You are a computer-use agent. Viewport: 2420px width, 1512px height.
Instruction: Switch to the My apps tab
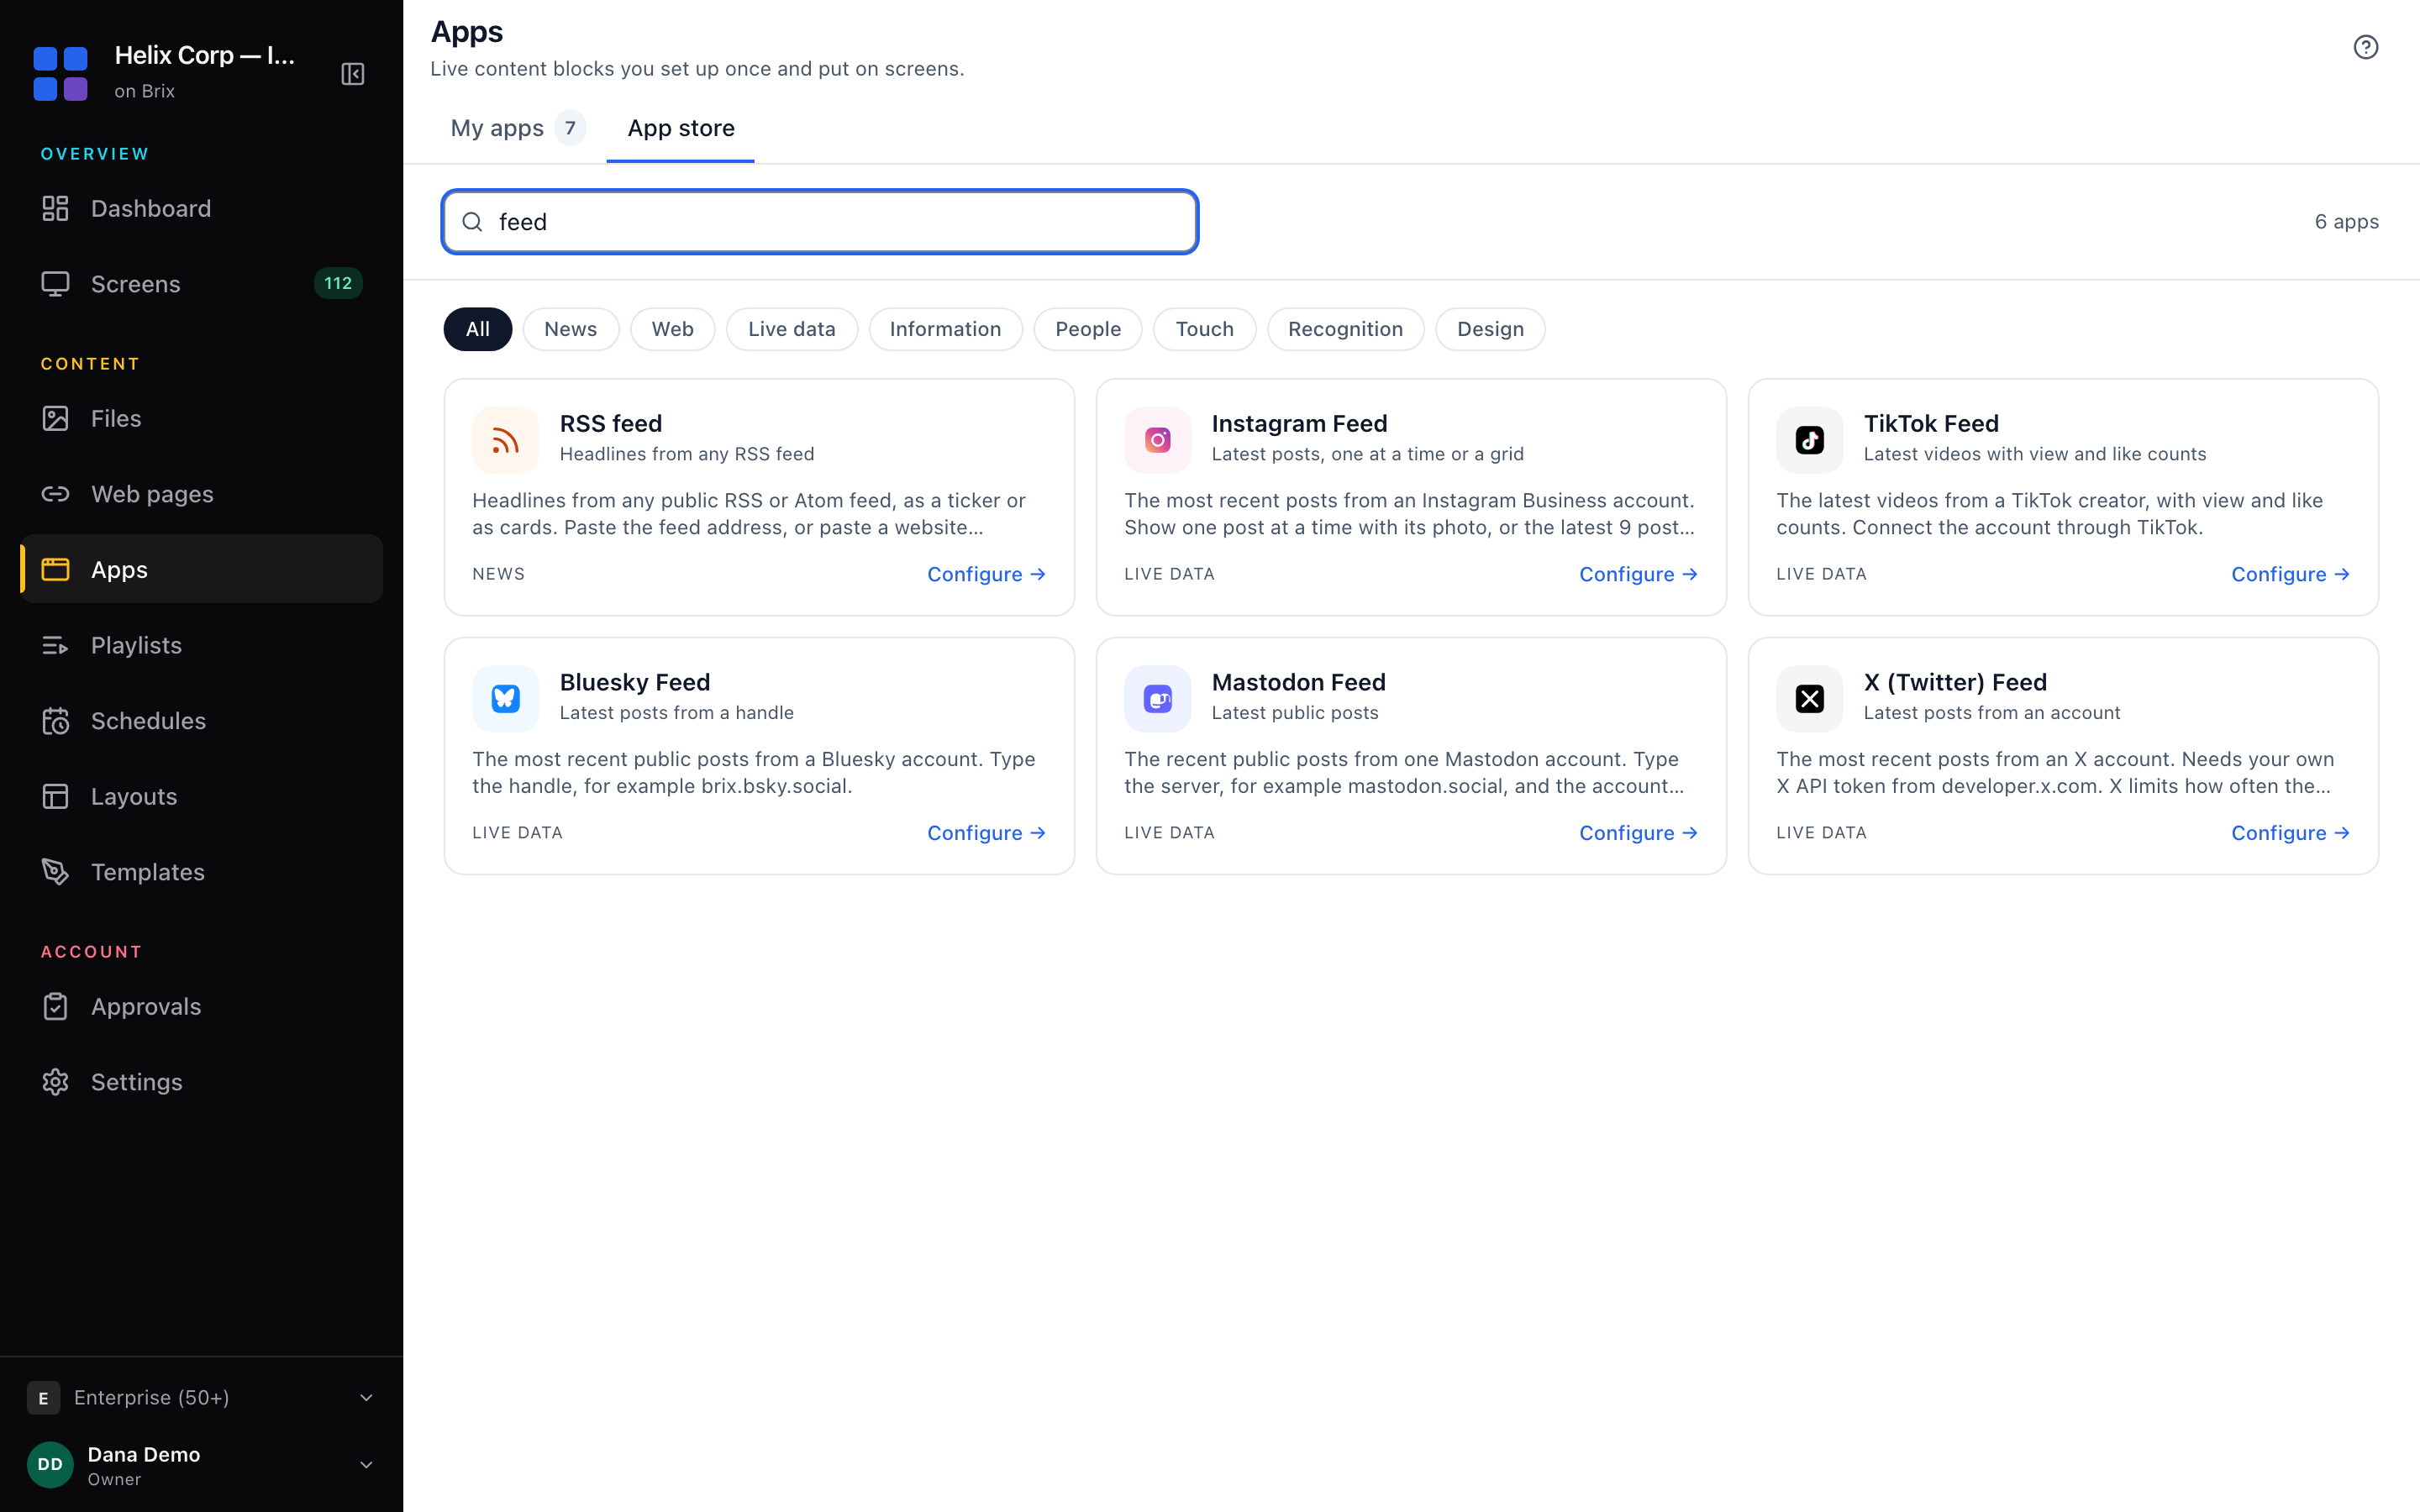pyautogui.click(x=517, y=128)
